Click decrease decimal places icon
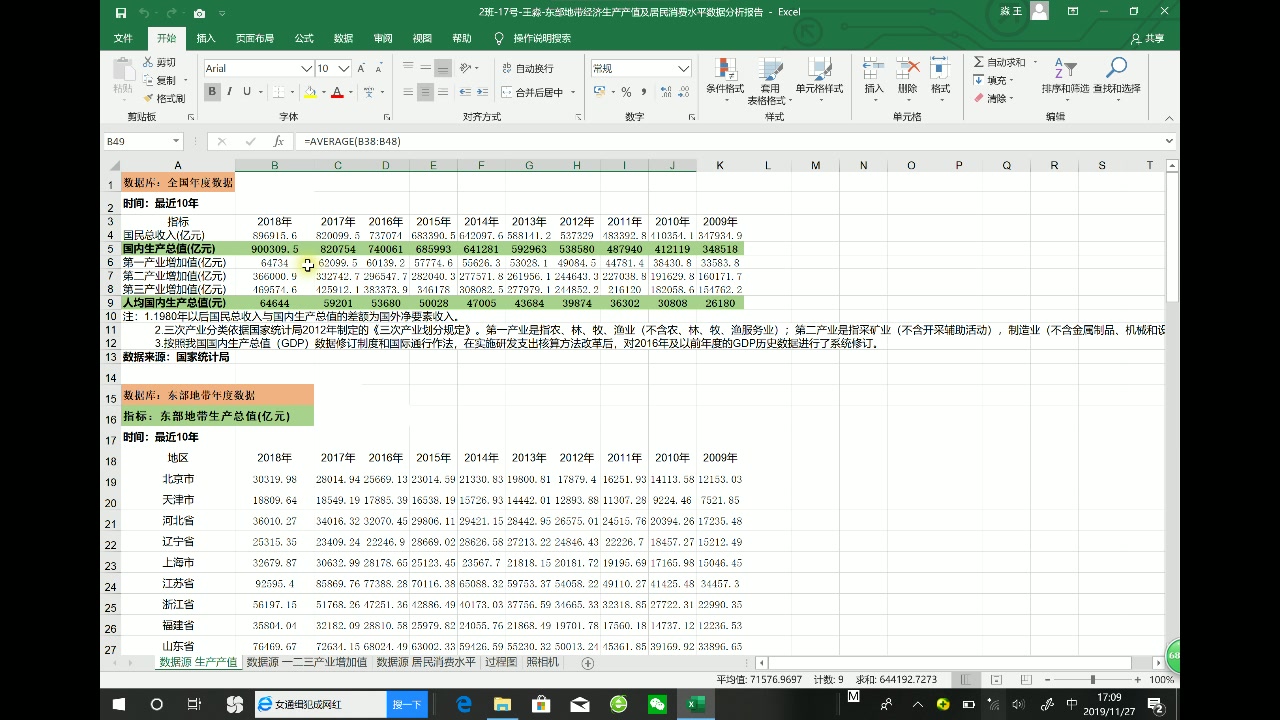This screenshot has width=1280, height=720. (x=682, y=92)
